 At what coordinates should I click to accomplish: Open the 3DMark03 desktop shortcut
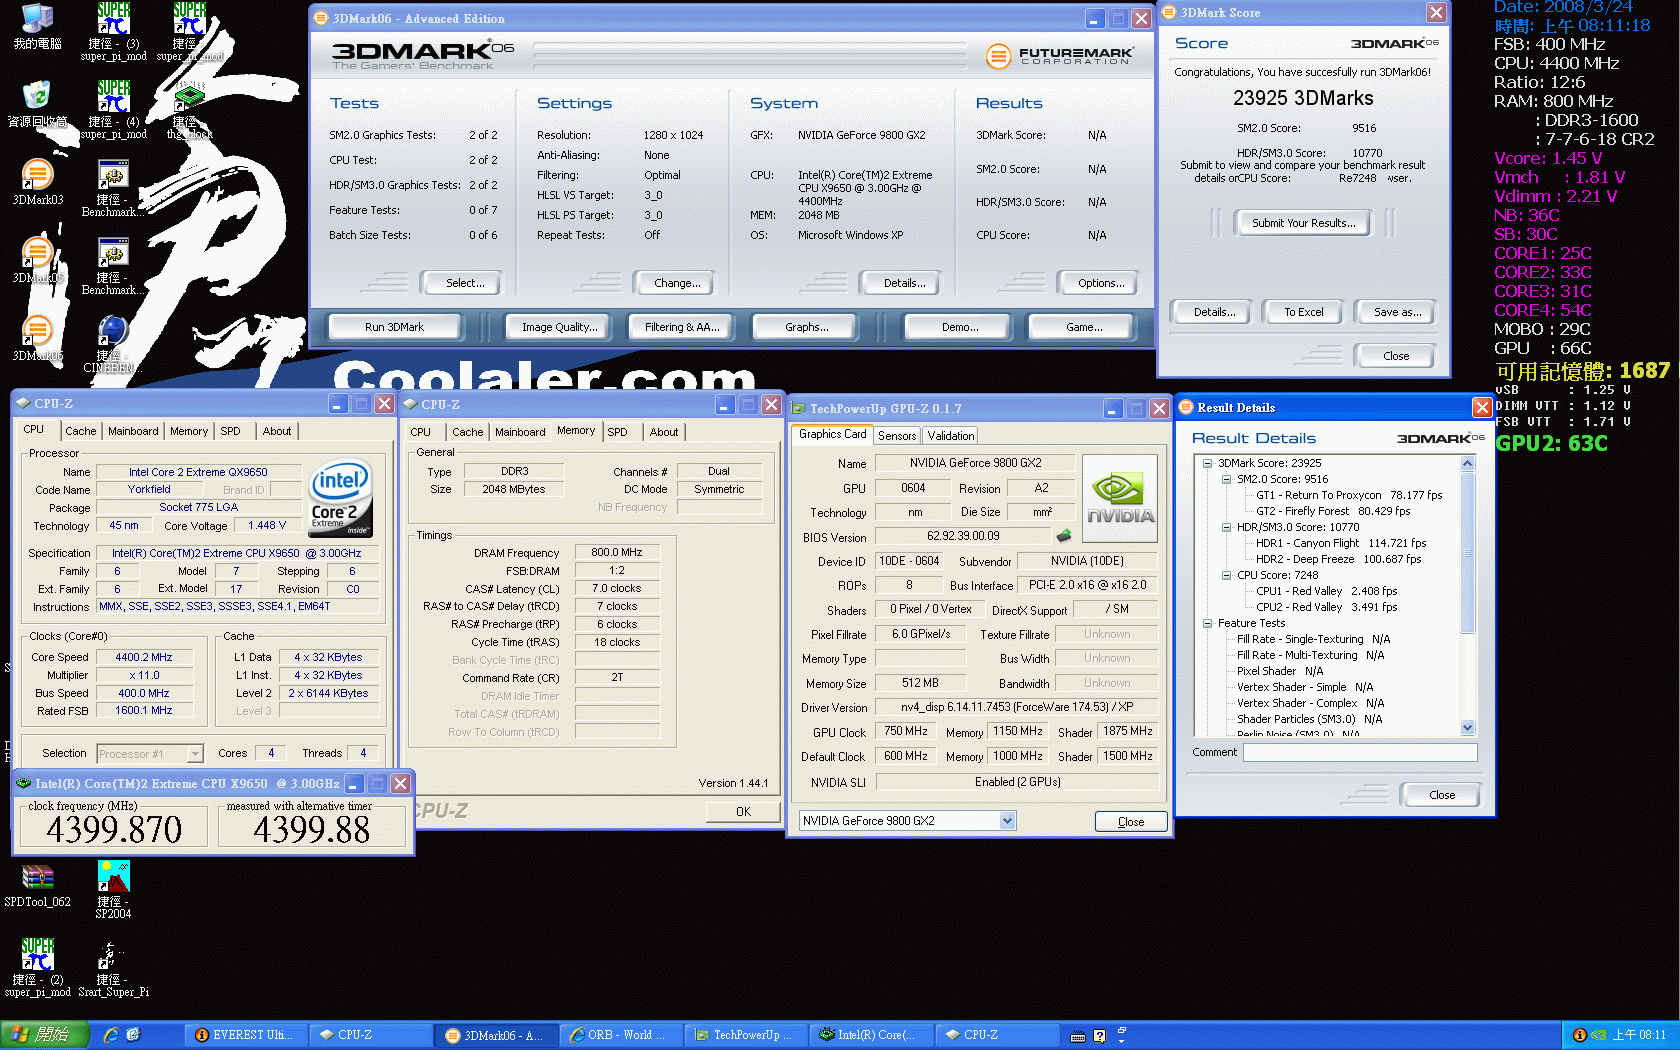point(37,182)
